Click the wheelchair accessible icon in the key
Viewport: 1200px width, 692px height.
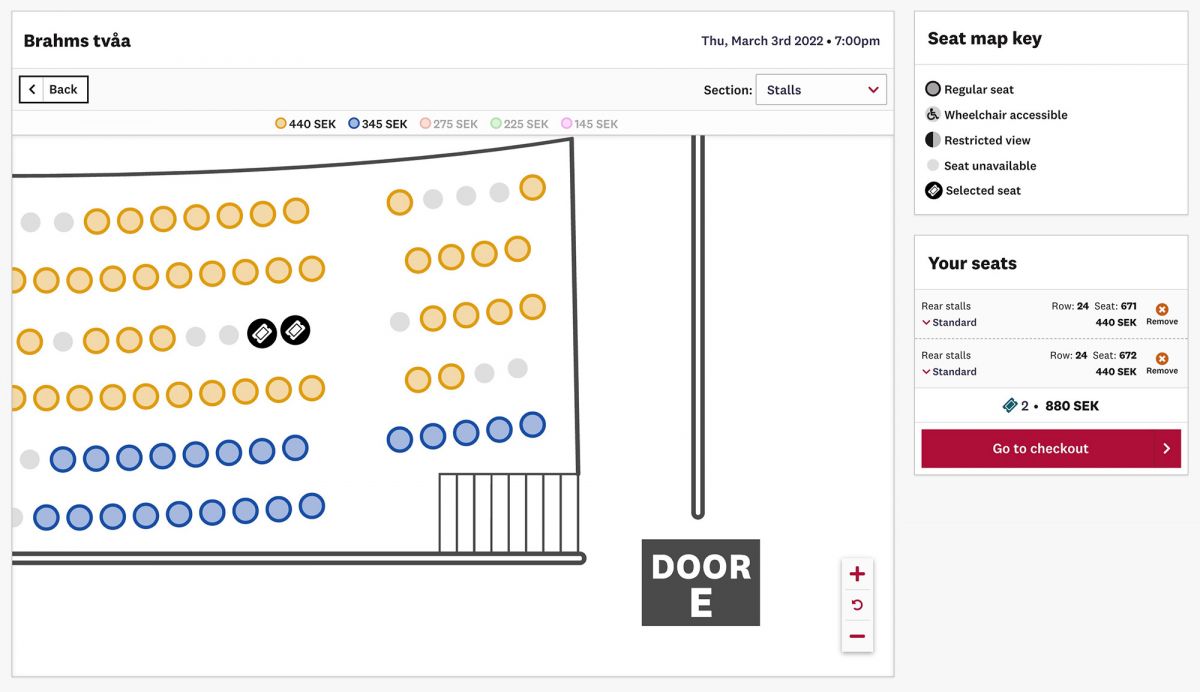(x=931, y=114)
